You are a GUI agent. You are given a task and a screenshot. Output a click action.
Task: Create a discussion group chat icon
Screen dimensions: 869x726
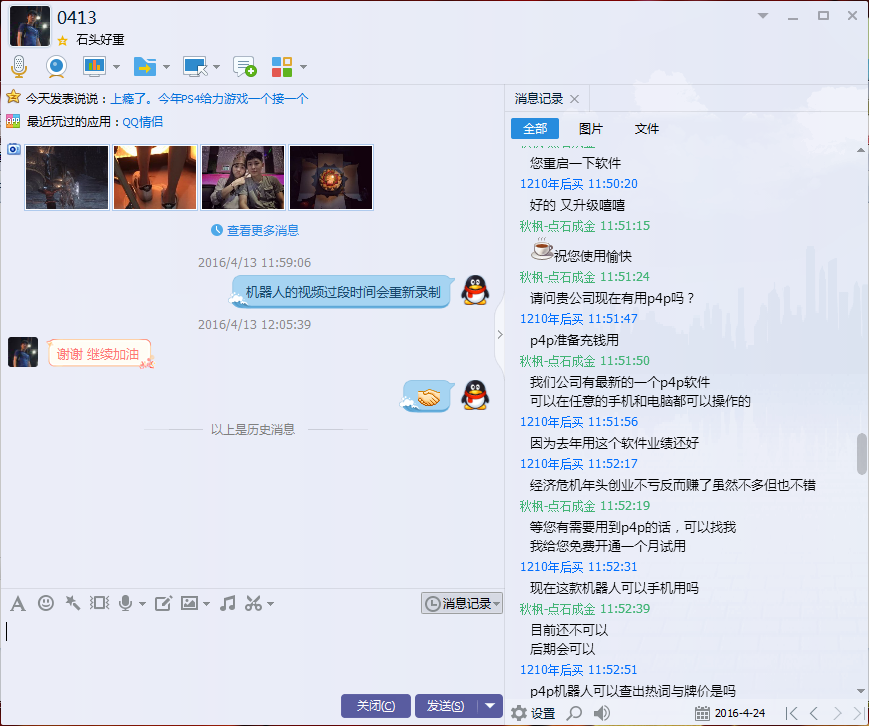pos(244,67)
